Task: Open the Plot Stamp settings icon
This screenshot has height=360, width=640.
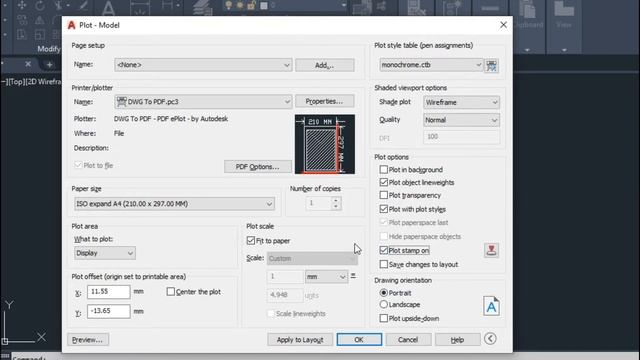Action: click(491, 250)
